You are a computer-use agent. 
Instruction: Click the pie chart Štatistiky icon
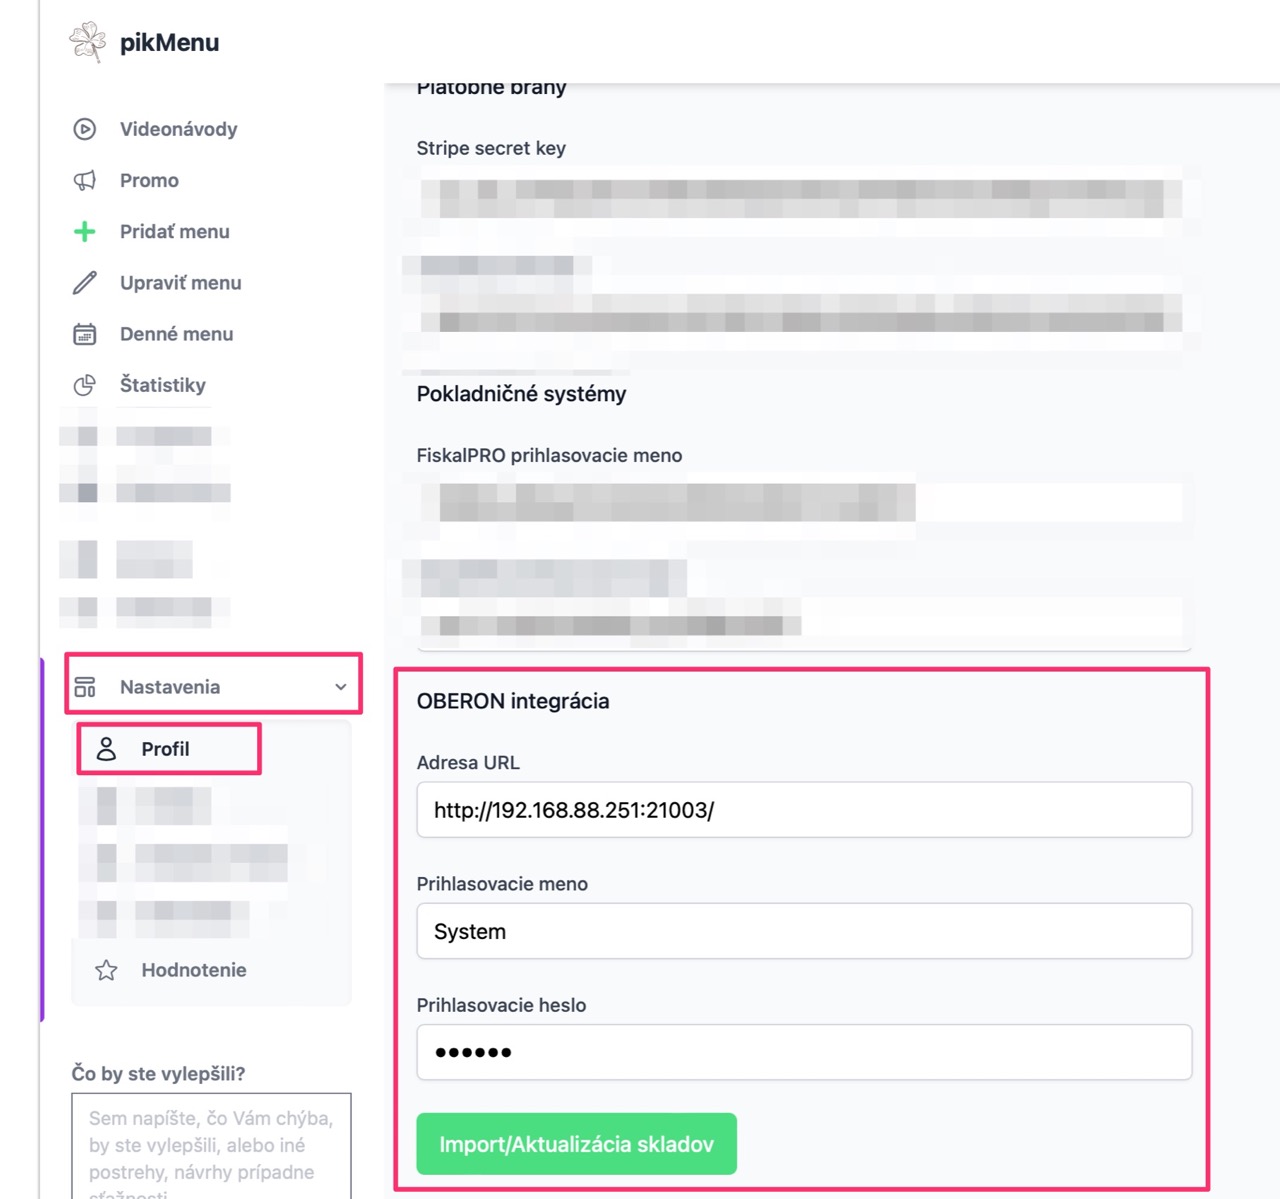(85, 385)
